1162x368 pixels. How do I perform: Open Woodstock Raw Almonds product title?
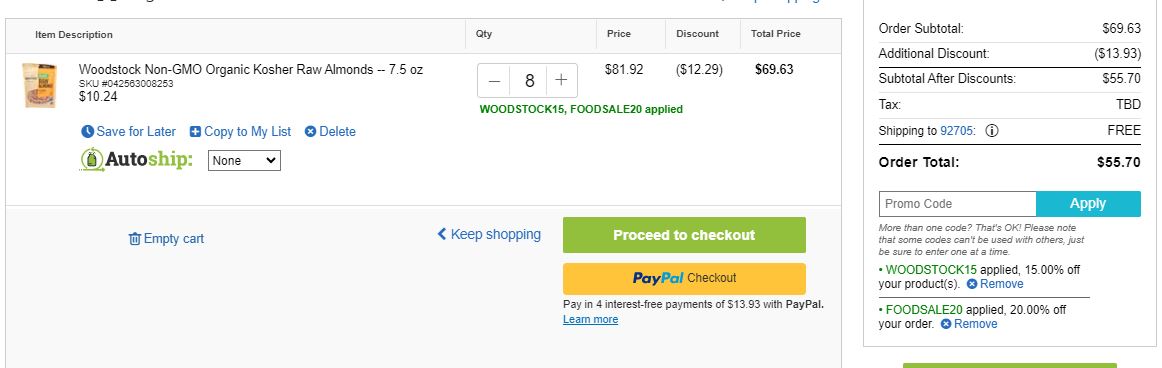(250, 70)
